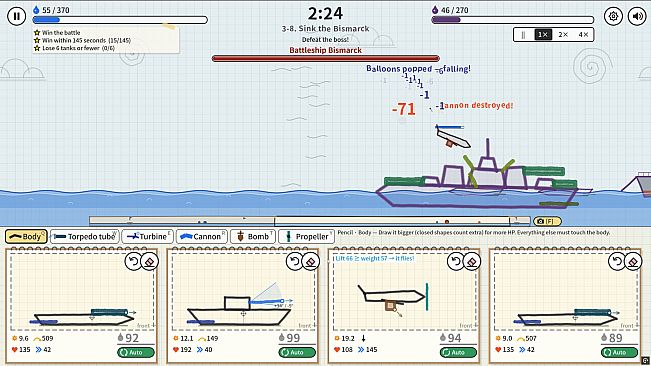Toggle Auto on the 99-cost ship card
Image resolution: width=651 pixels, height=366 pixels.
(x=297, y=352)
